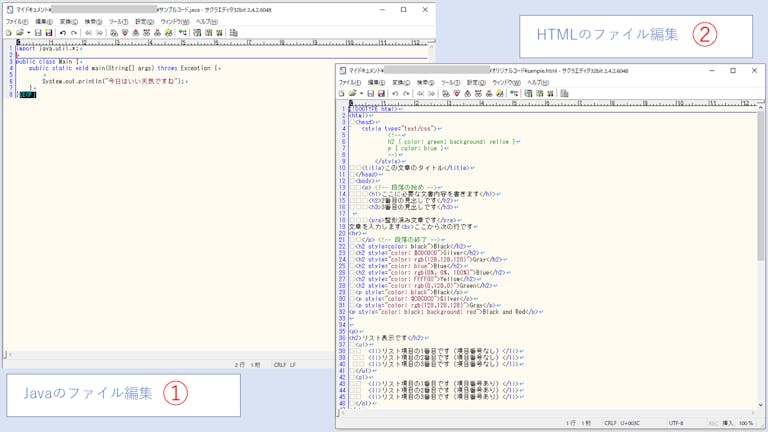Open 検索(S) menu in HTML window

click(425, 82)
